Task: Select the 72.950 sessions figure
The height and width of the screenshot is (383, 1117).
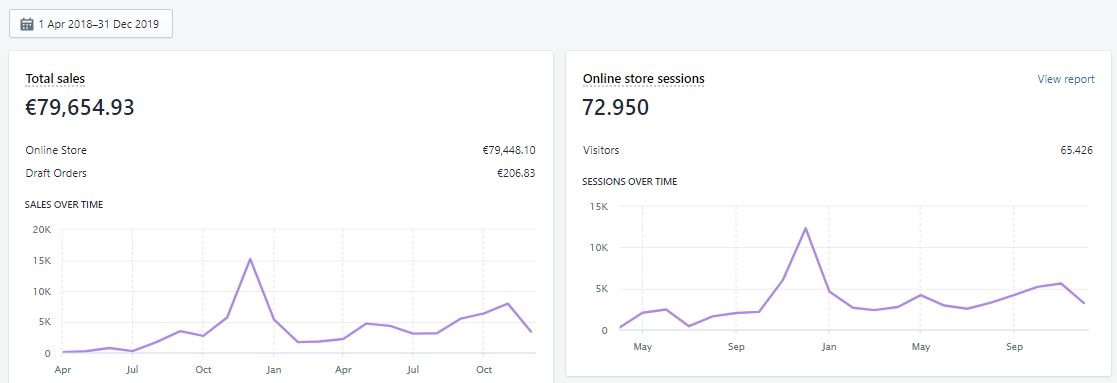Action: (615, 107)
